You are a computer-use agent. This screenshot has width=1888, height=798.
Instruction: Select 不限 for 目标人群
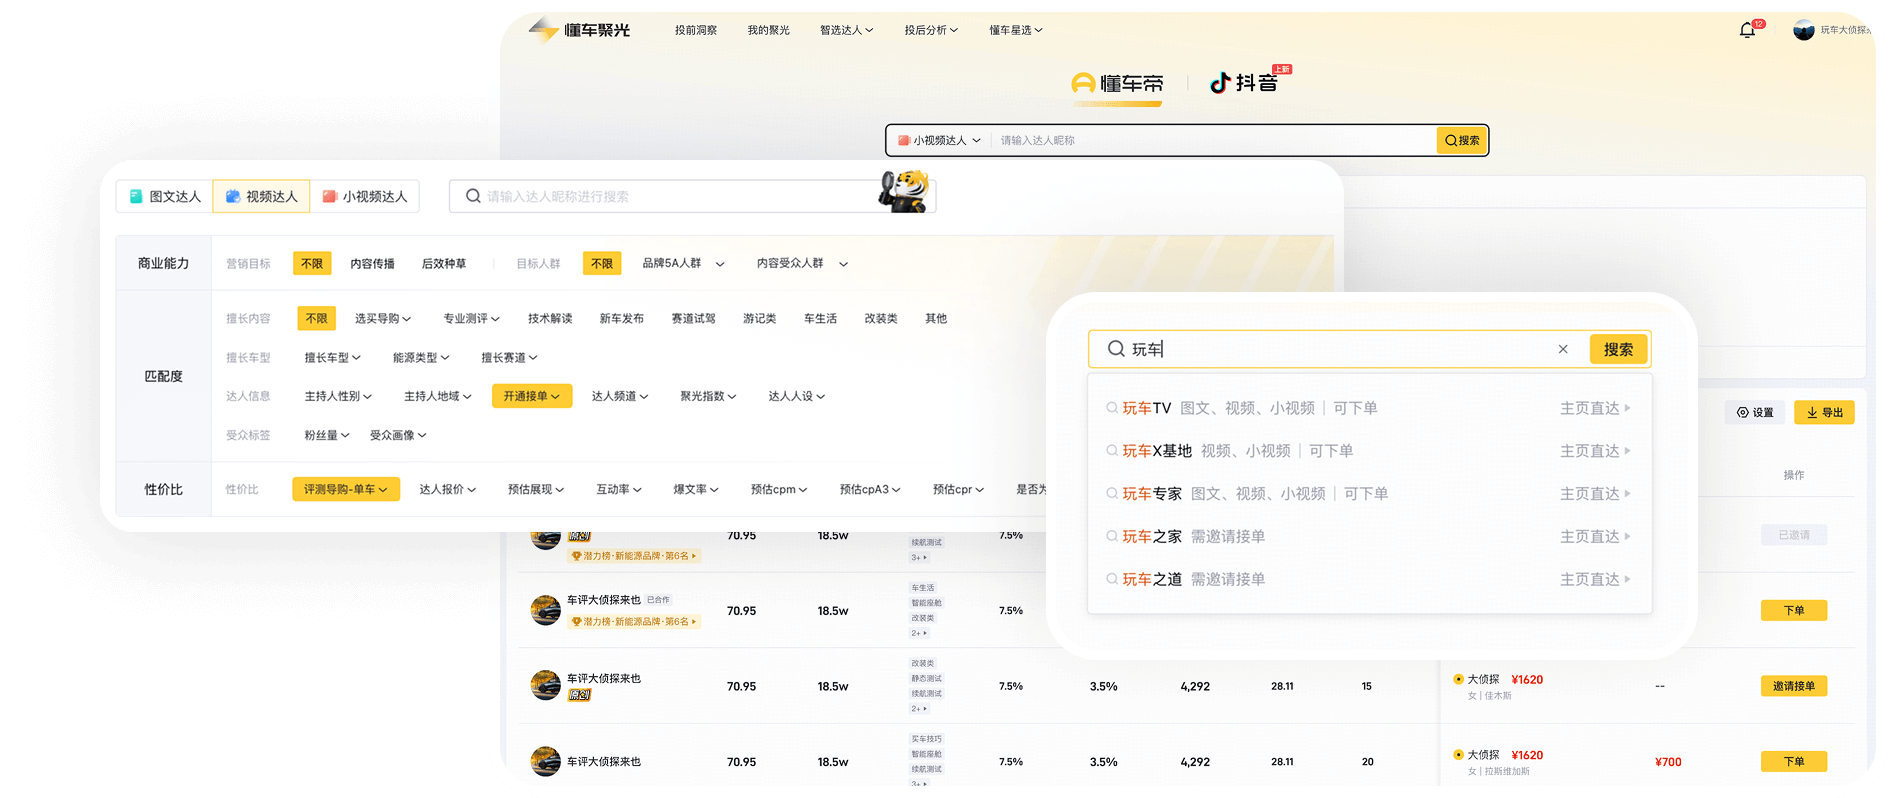(602, 264)
